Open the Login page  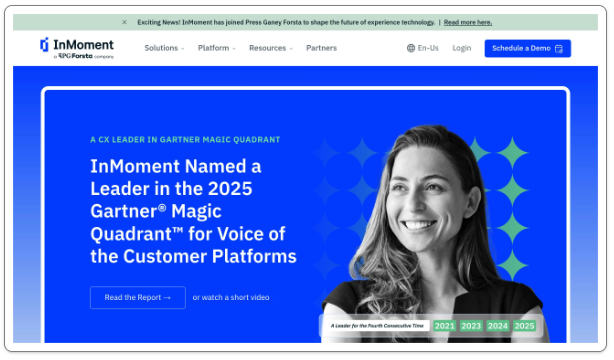462,48
